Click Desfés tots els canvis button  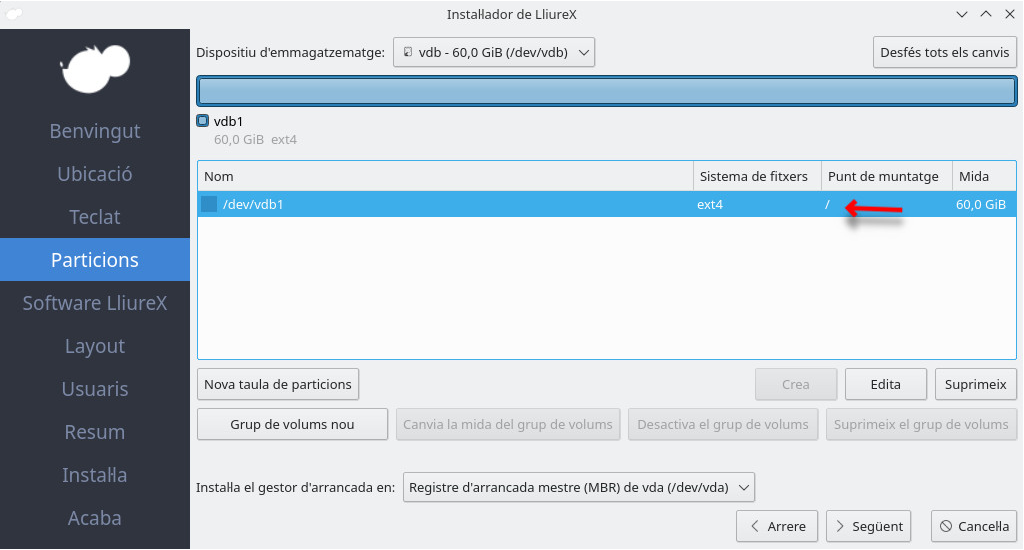point(944,52)
